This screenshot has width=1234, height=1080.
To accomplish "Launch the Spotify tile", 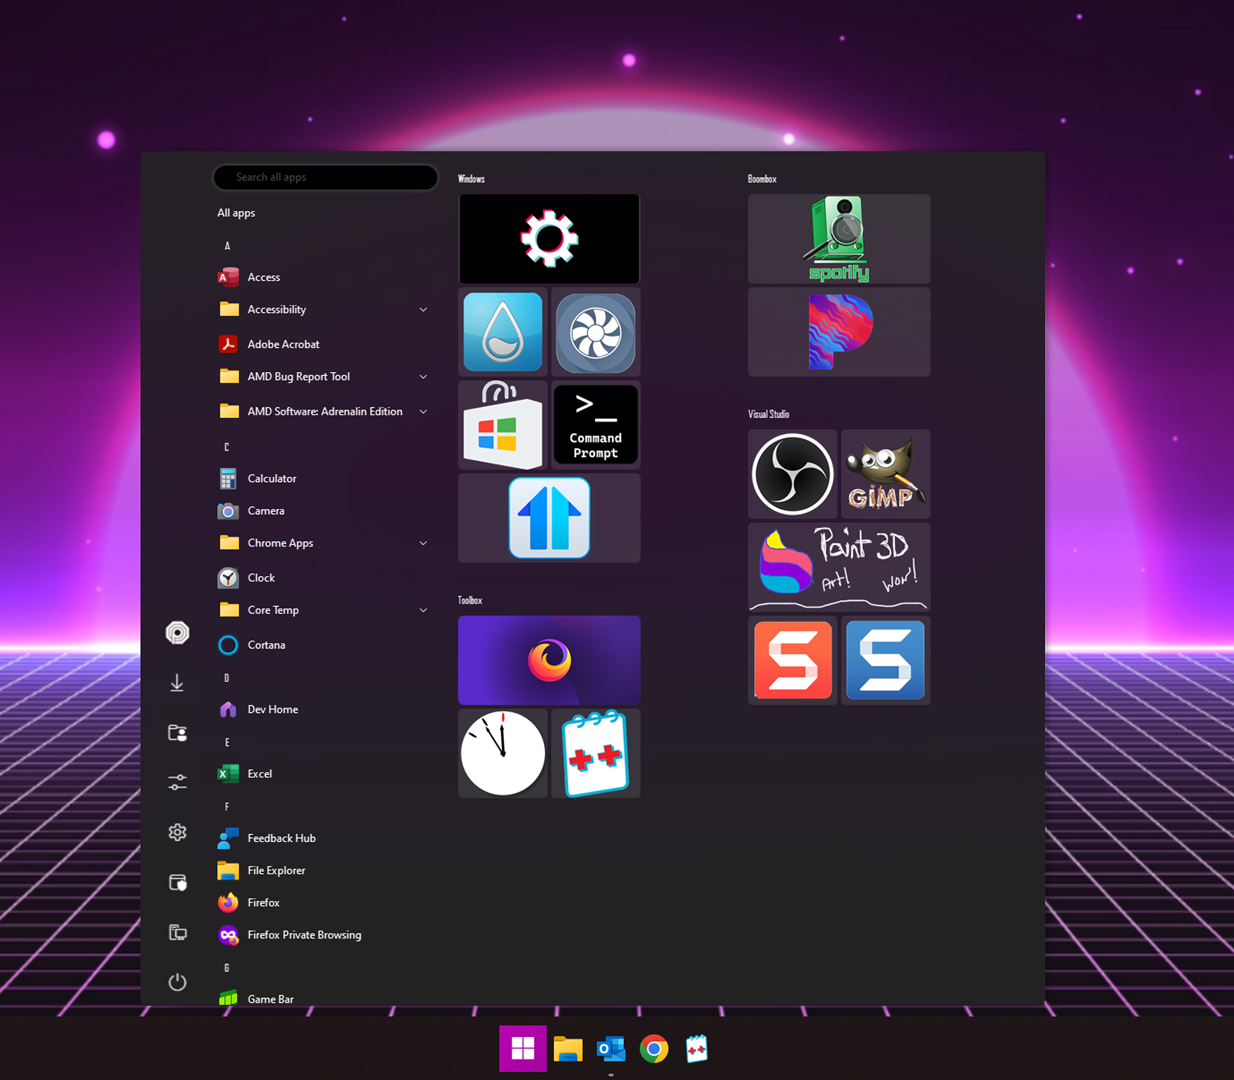I will (x=839, y=239).
